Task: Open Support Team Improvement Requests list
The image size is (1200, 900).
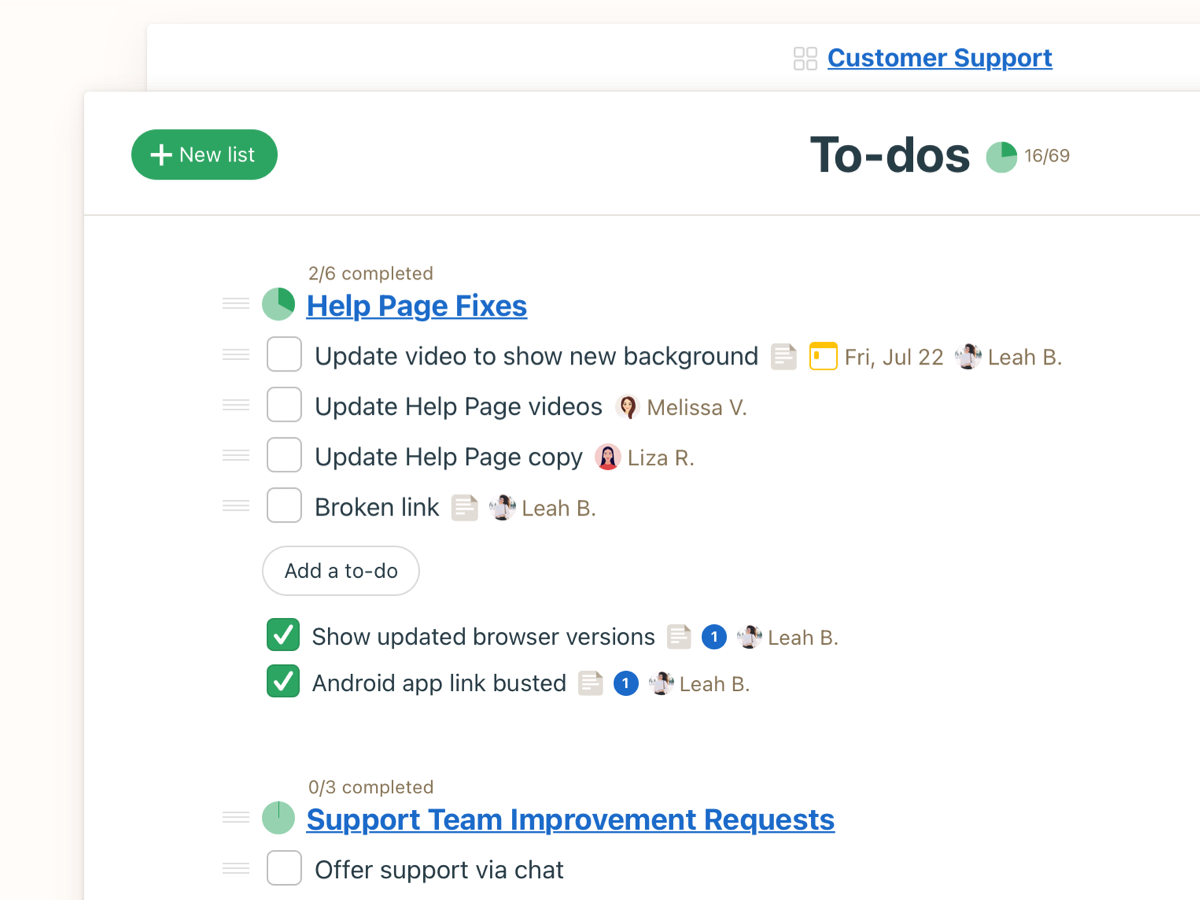Action: click(x=570, y=820)
